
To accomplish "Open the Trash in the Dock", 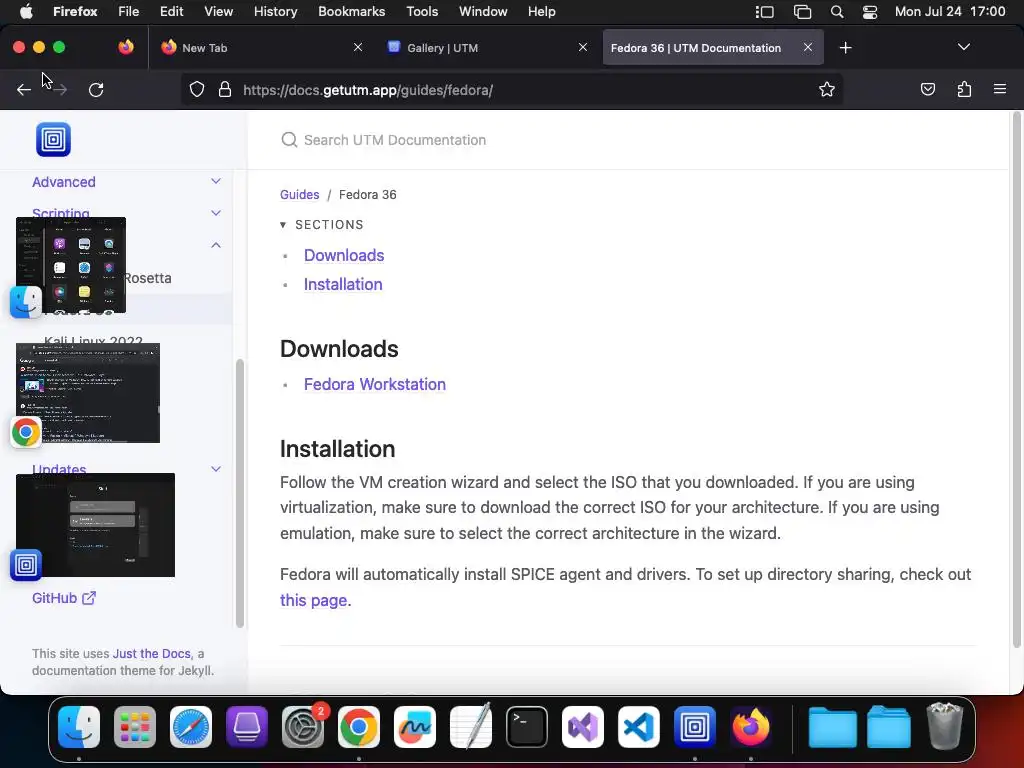I will 945,726.
